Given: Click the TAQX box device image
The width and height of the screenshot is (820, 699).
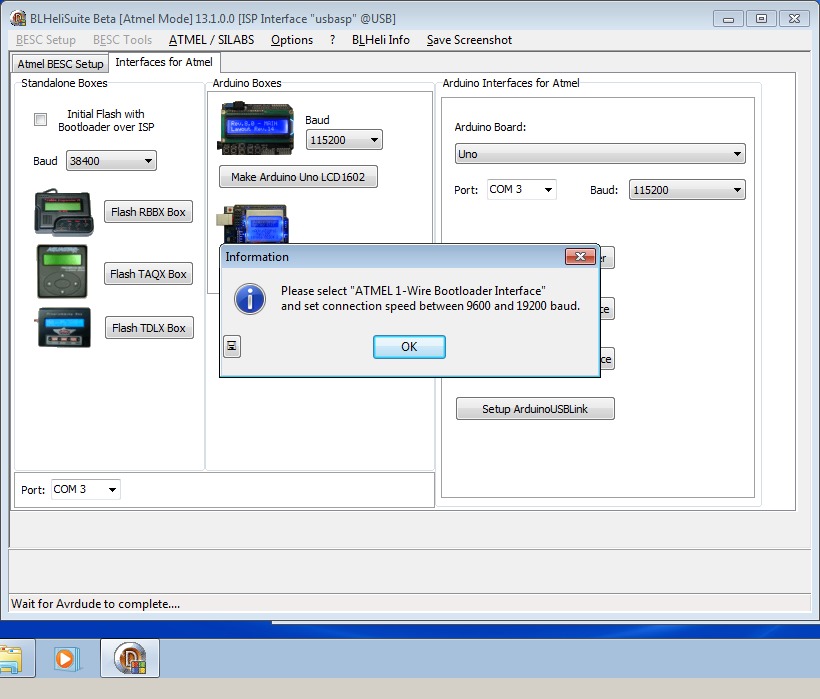Looking at the screenshot, I should [62, 271].
